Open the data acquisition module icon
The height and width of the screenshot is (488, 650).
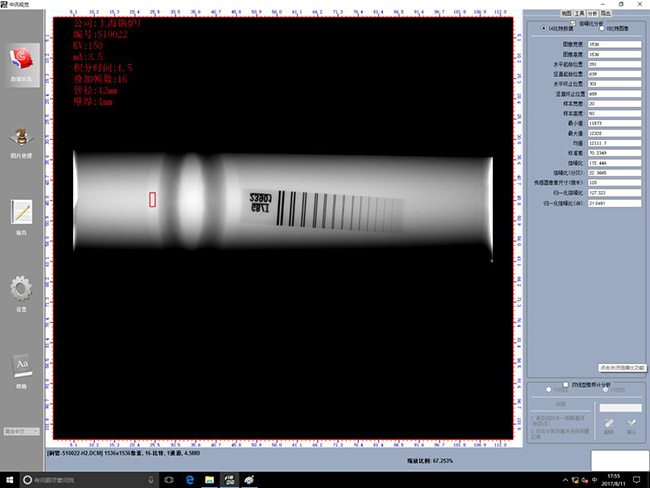(22, 60)
